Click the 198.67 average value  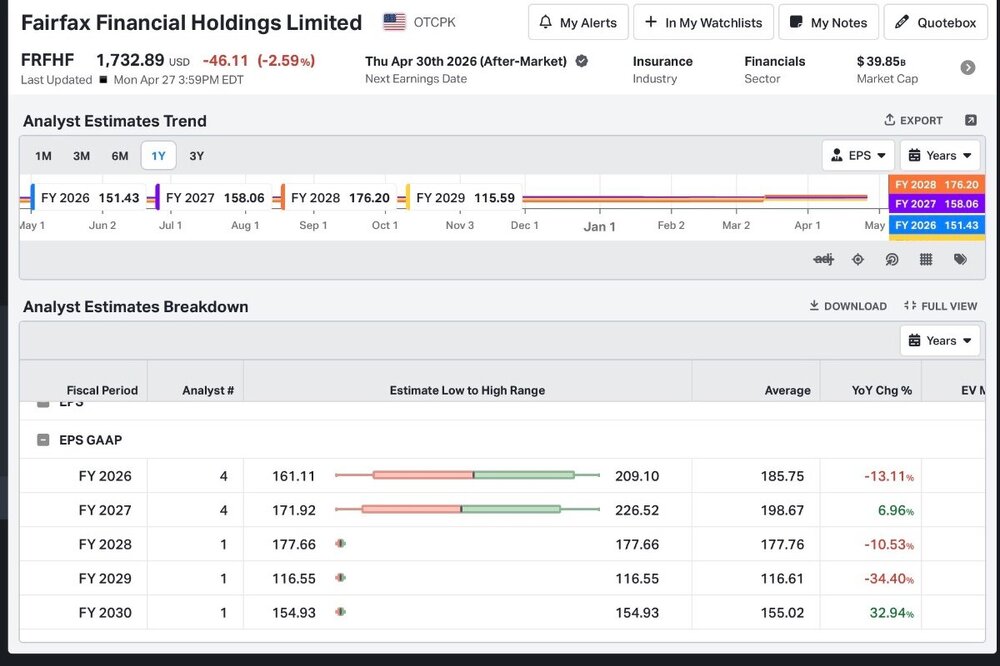tap(783, 510)
